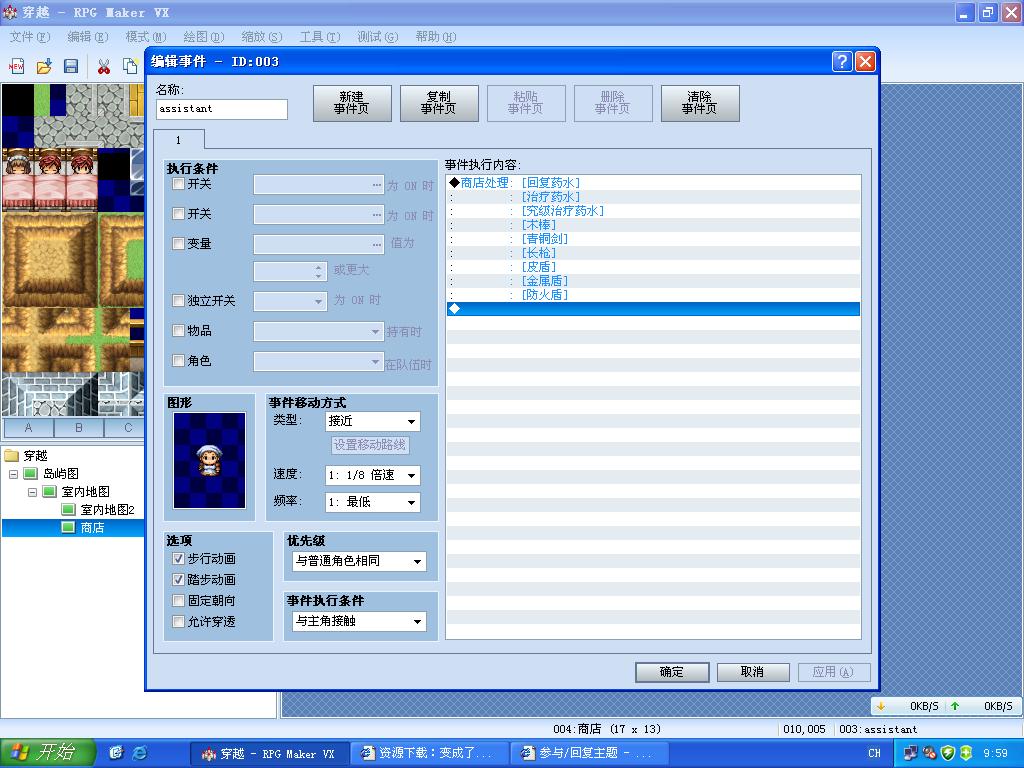Click the yellow download arrow speed icon
The height and width of the screenshot is (768, 1024).
coord(881,706)
